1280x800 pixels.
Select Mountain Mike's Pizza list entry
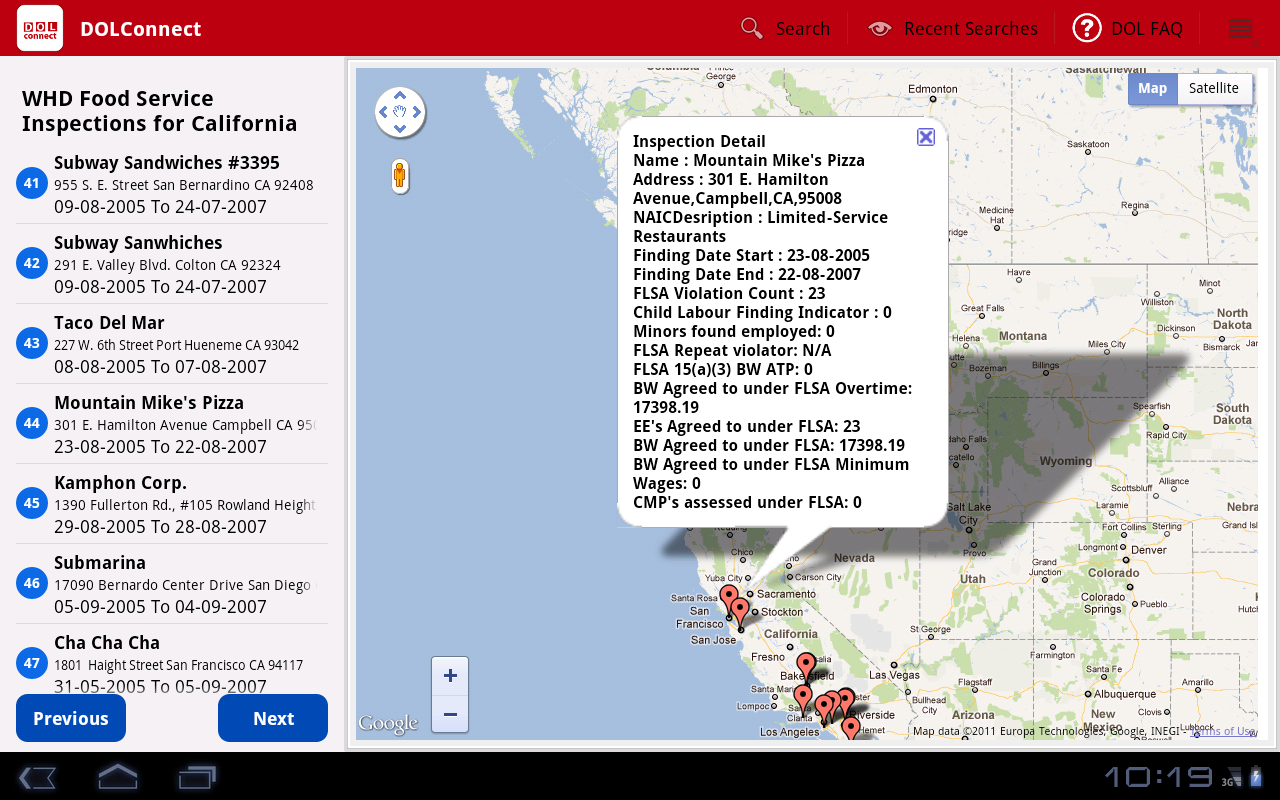(172, 424)
